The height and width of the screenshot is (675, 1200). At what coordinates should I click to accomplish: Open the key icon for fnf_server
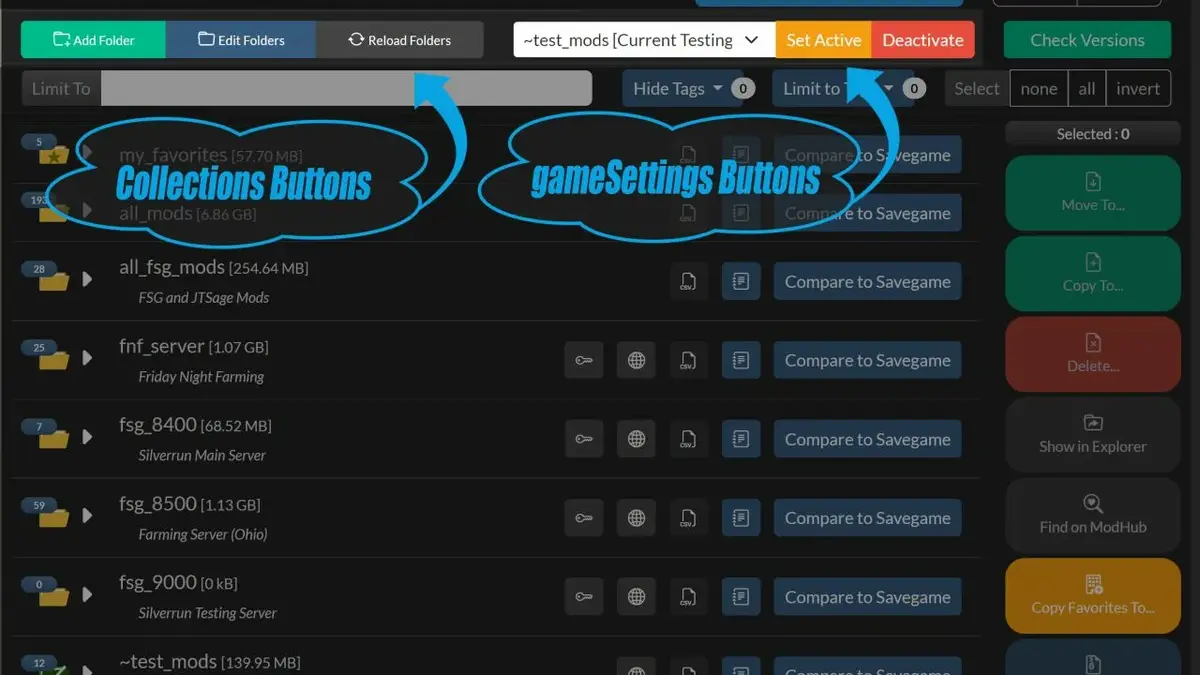[584, 359]
